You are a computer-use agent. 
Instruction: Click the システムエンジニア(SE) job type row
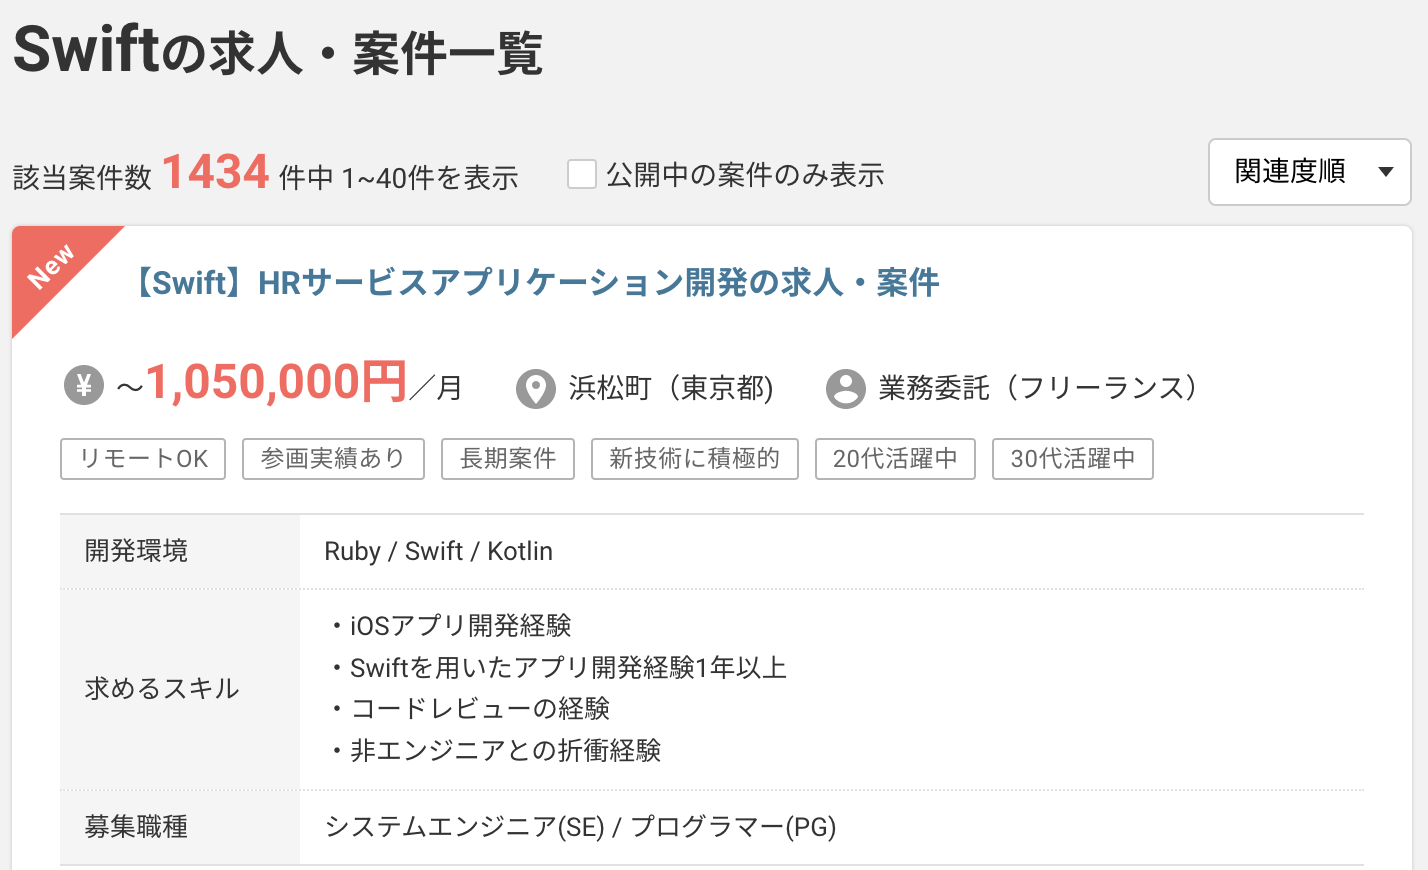(x=712, y=827)
